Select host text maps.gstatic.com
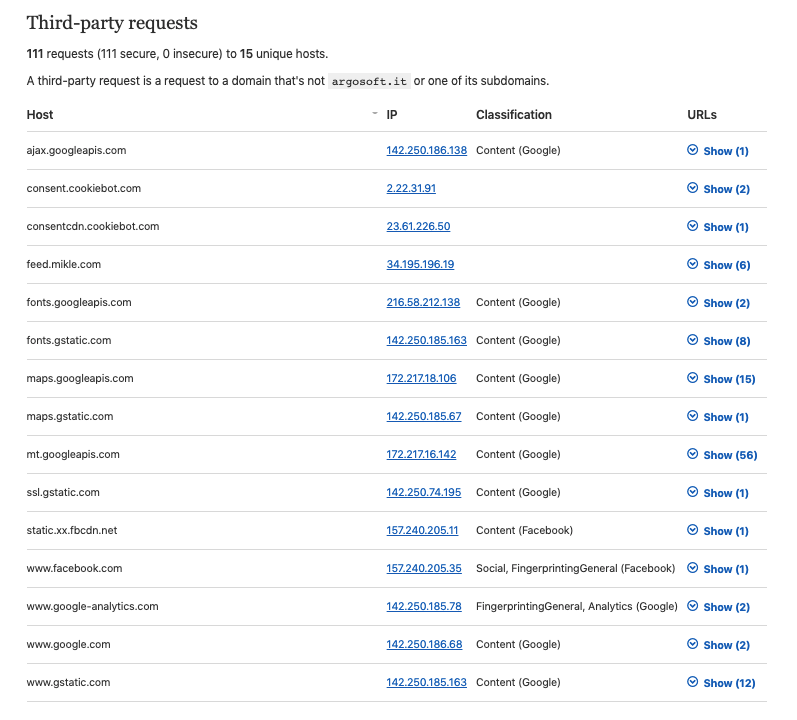Screen dimensions: 797x720 [x=70, y=416]
